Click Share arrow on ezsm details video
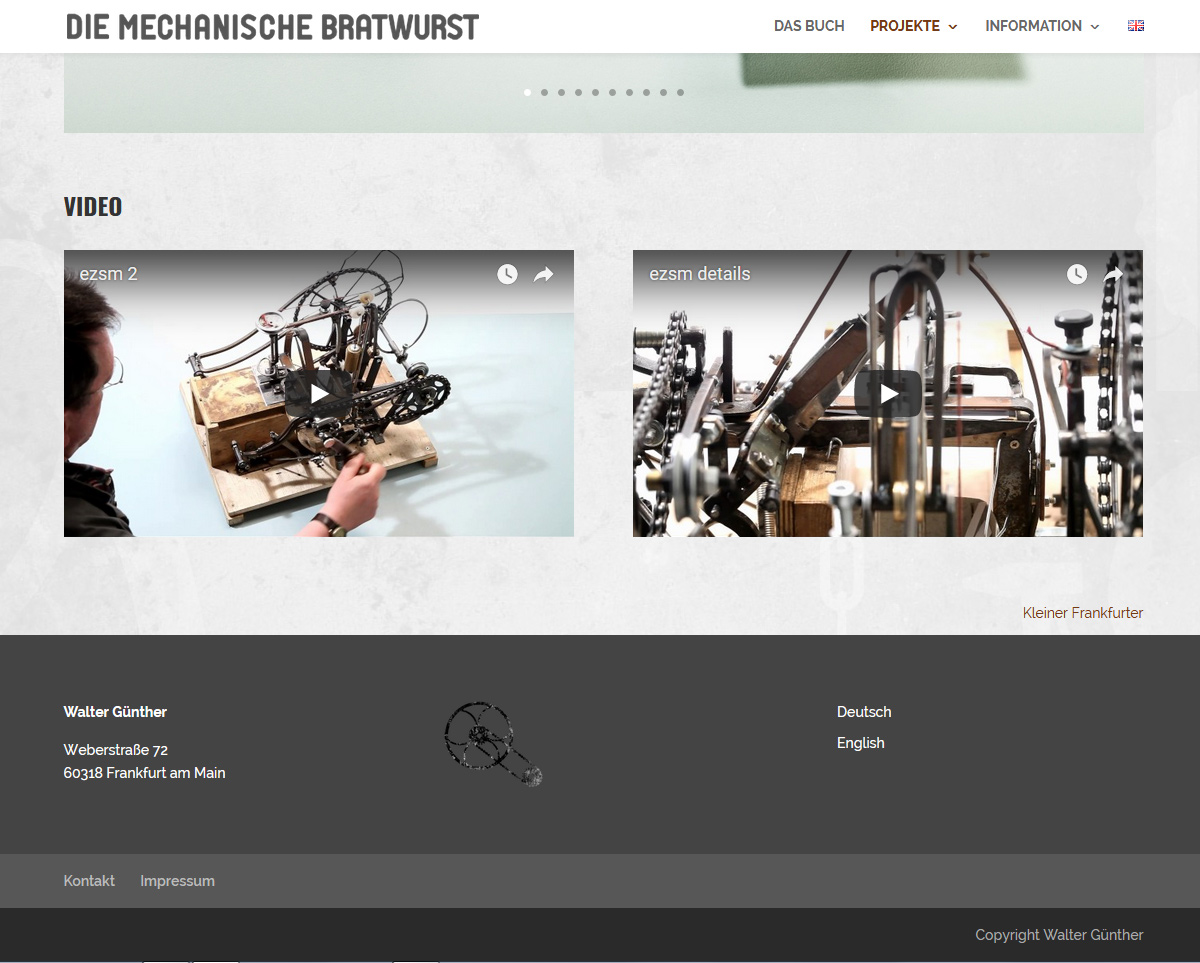 (x=1112, y=274)
